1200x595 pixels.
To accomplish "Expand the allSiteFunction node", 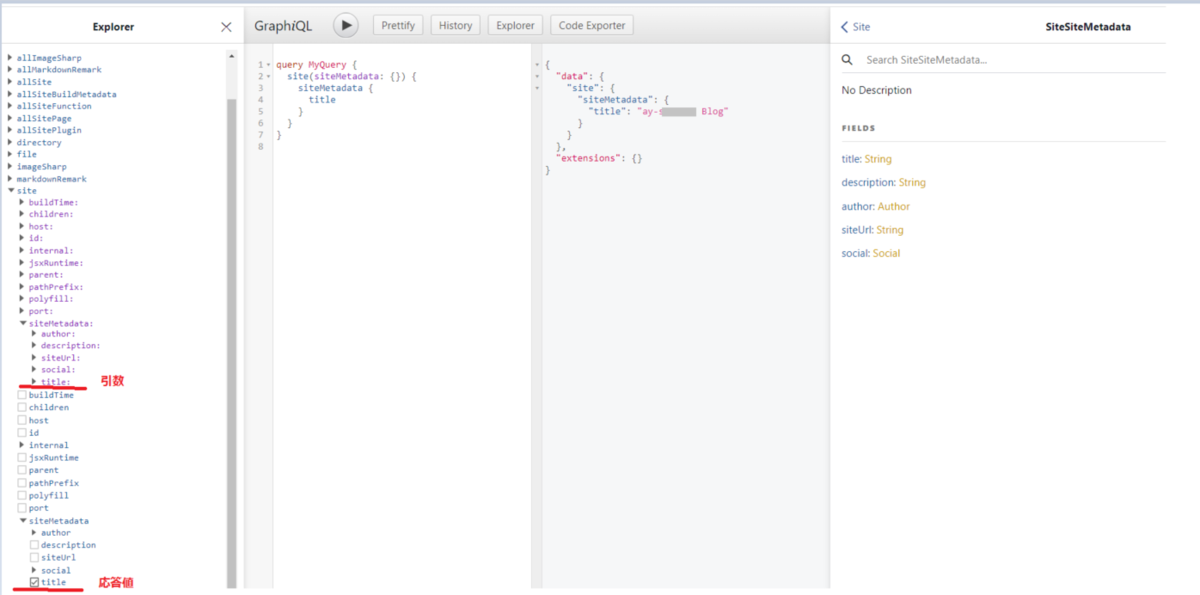I will tap(10, 106).
